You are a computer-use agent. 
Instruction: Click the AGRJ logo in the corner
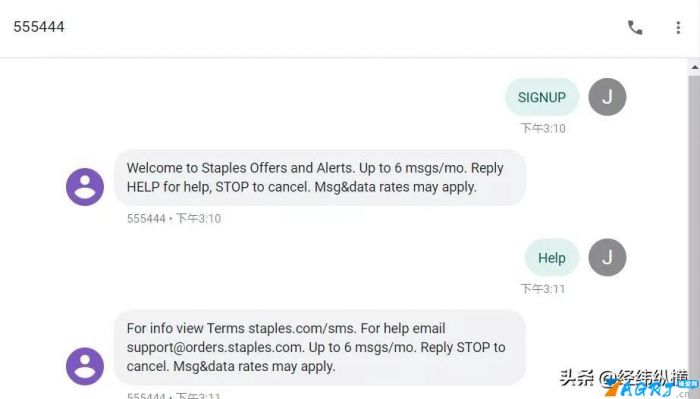tap(652, 389)
